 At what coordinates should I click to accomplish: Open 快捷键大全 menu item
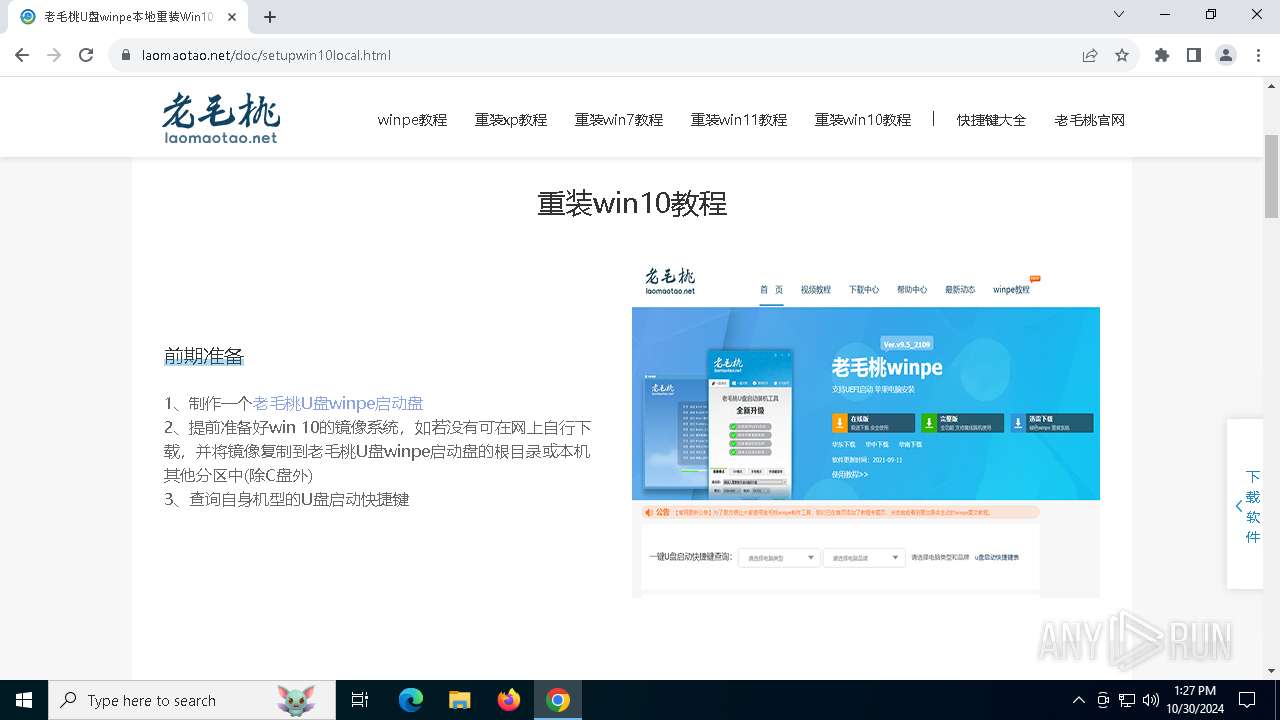991,120
